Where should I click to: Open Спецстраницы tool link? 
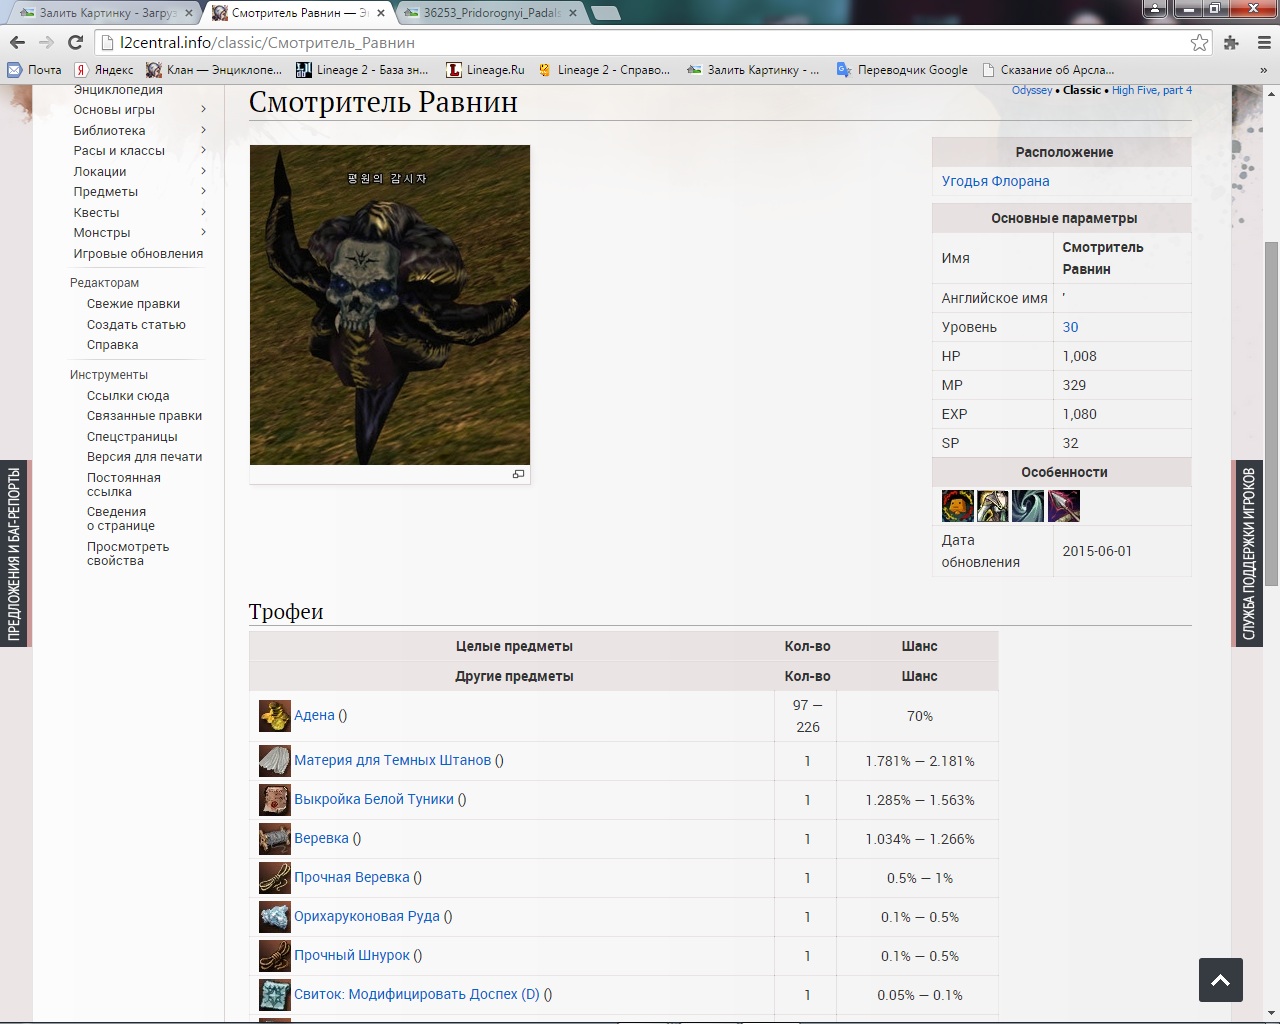[132, 437]
